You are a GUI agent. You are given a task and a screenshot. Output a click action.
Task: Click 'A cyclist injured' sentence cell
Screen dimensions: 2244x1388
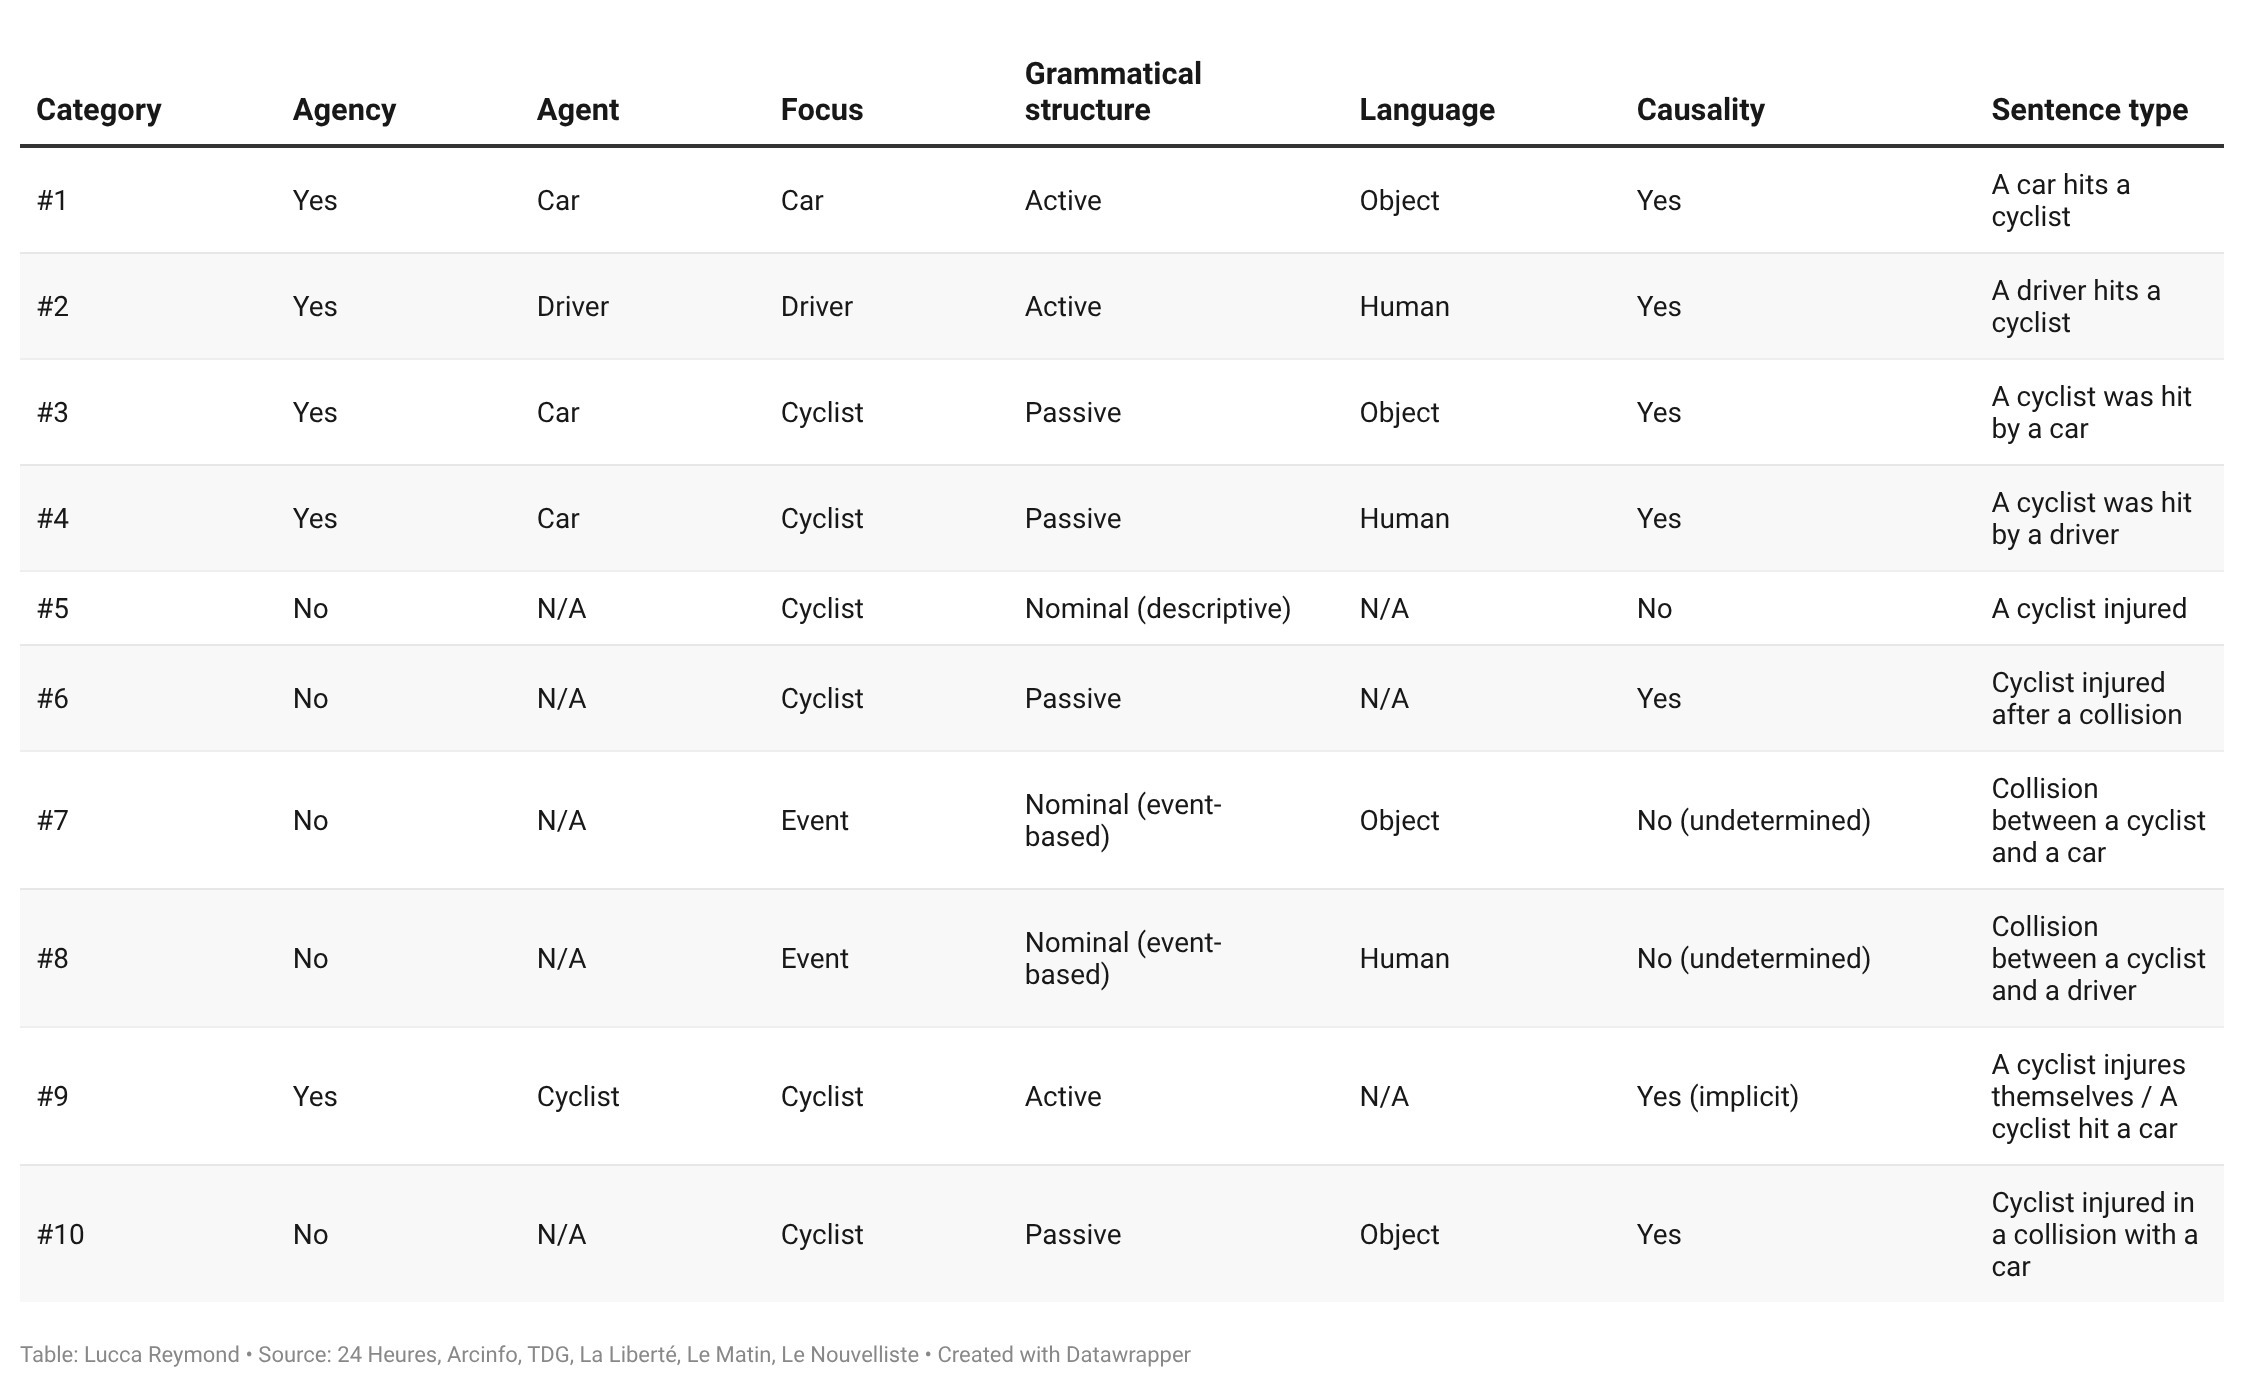pyautogui.click(x=2088, y=608)
